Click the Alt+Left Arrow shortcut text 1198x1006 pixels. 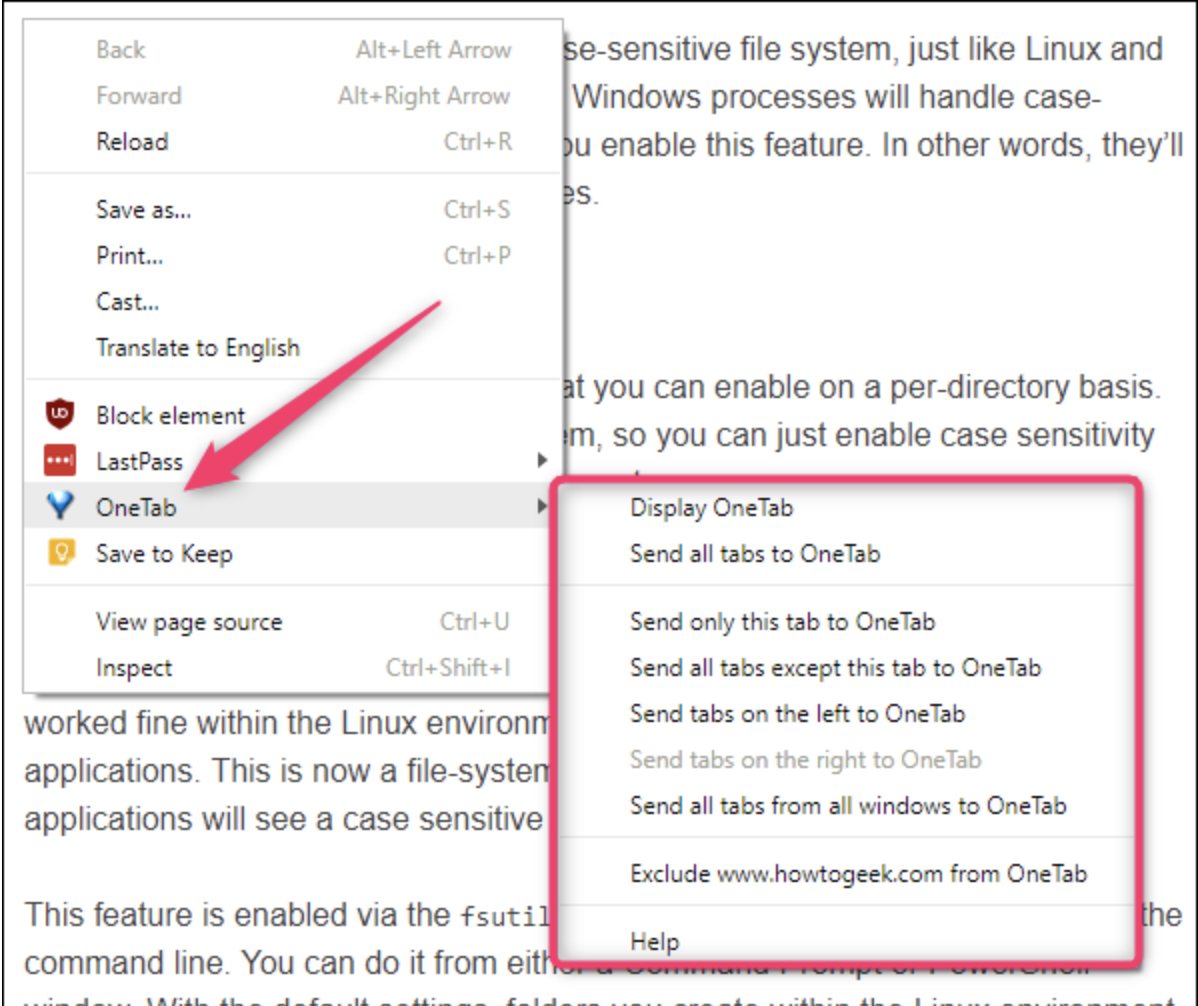(x=433, y=50)
